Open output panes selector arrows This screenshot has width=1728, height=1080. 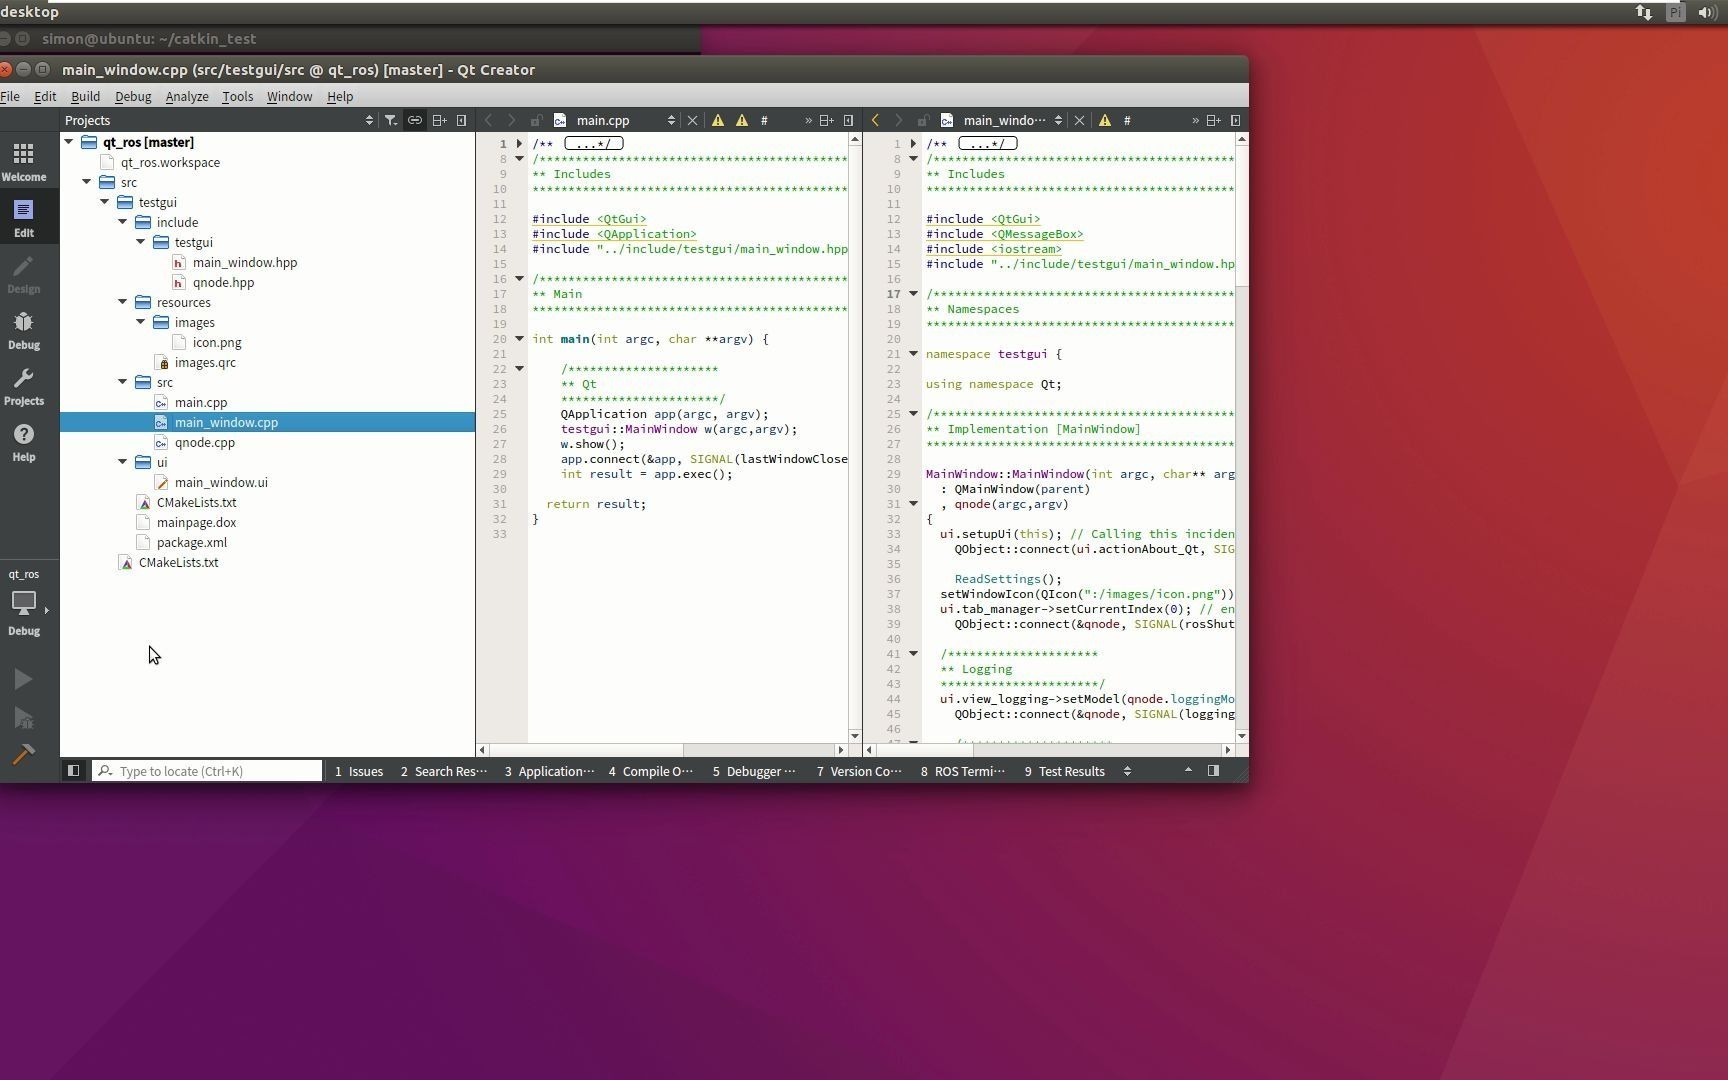(1127, 771)
